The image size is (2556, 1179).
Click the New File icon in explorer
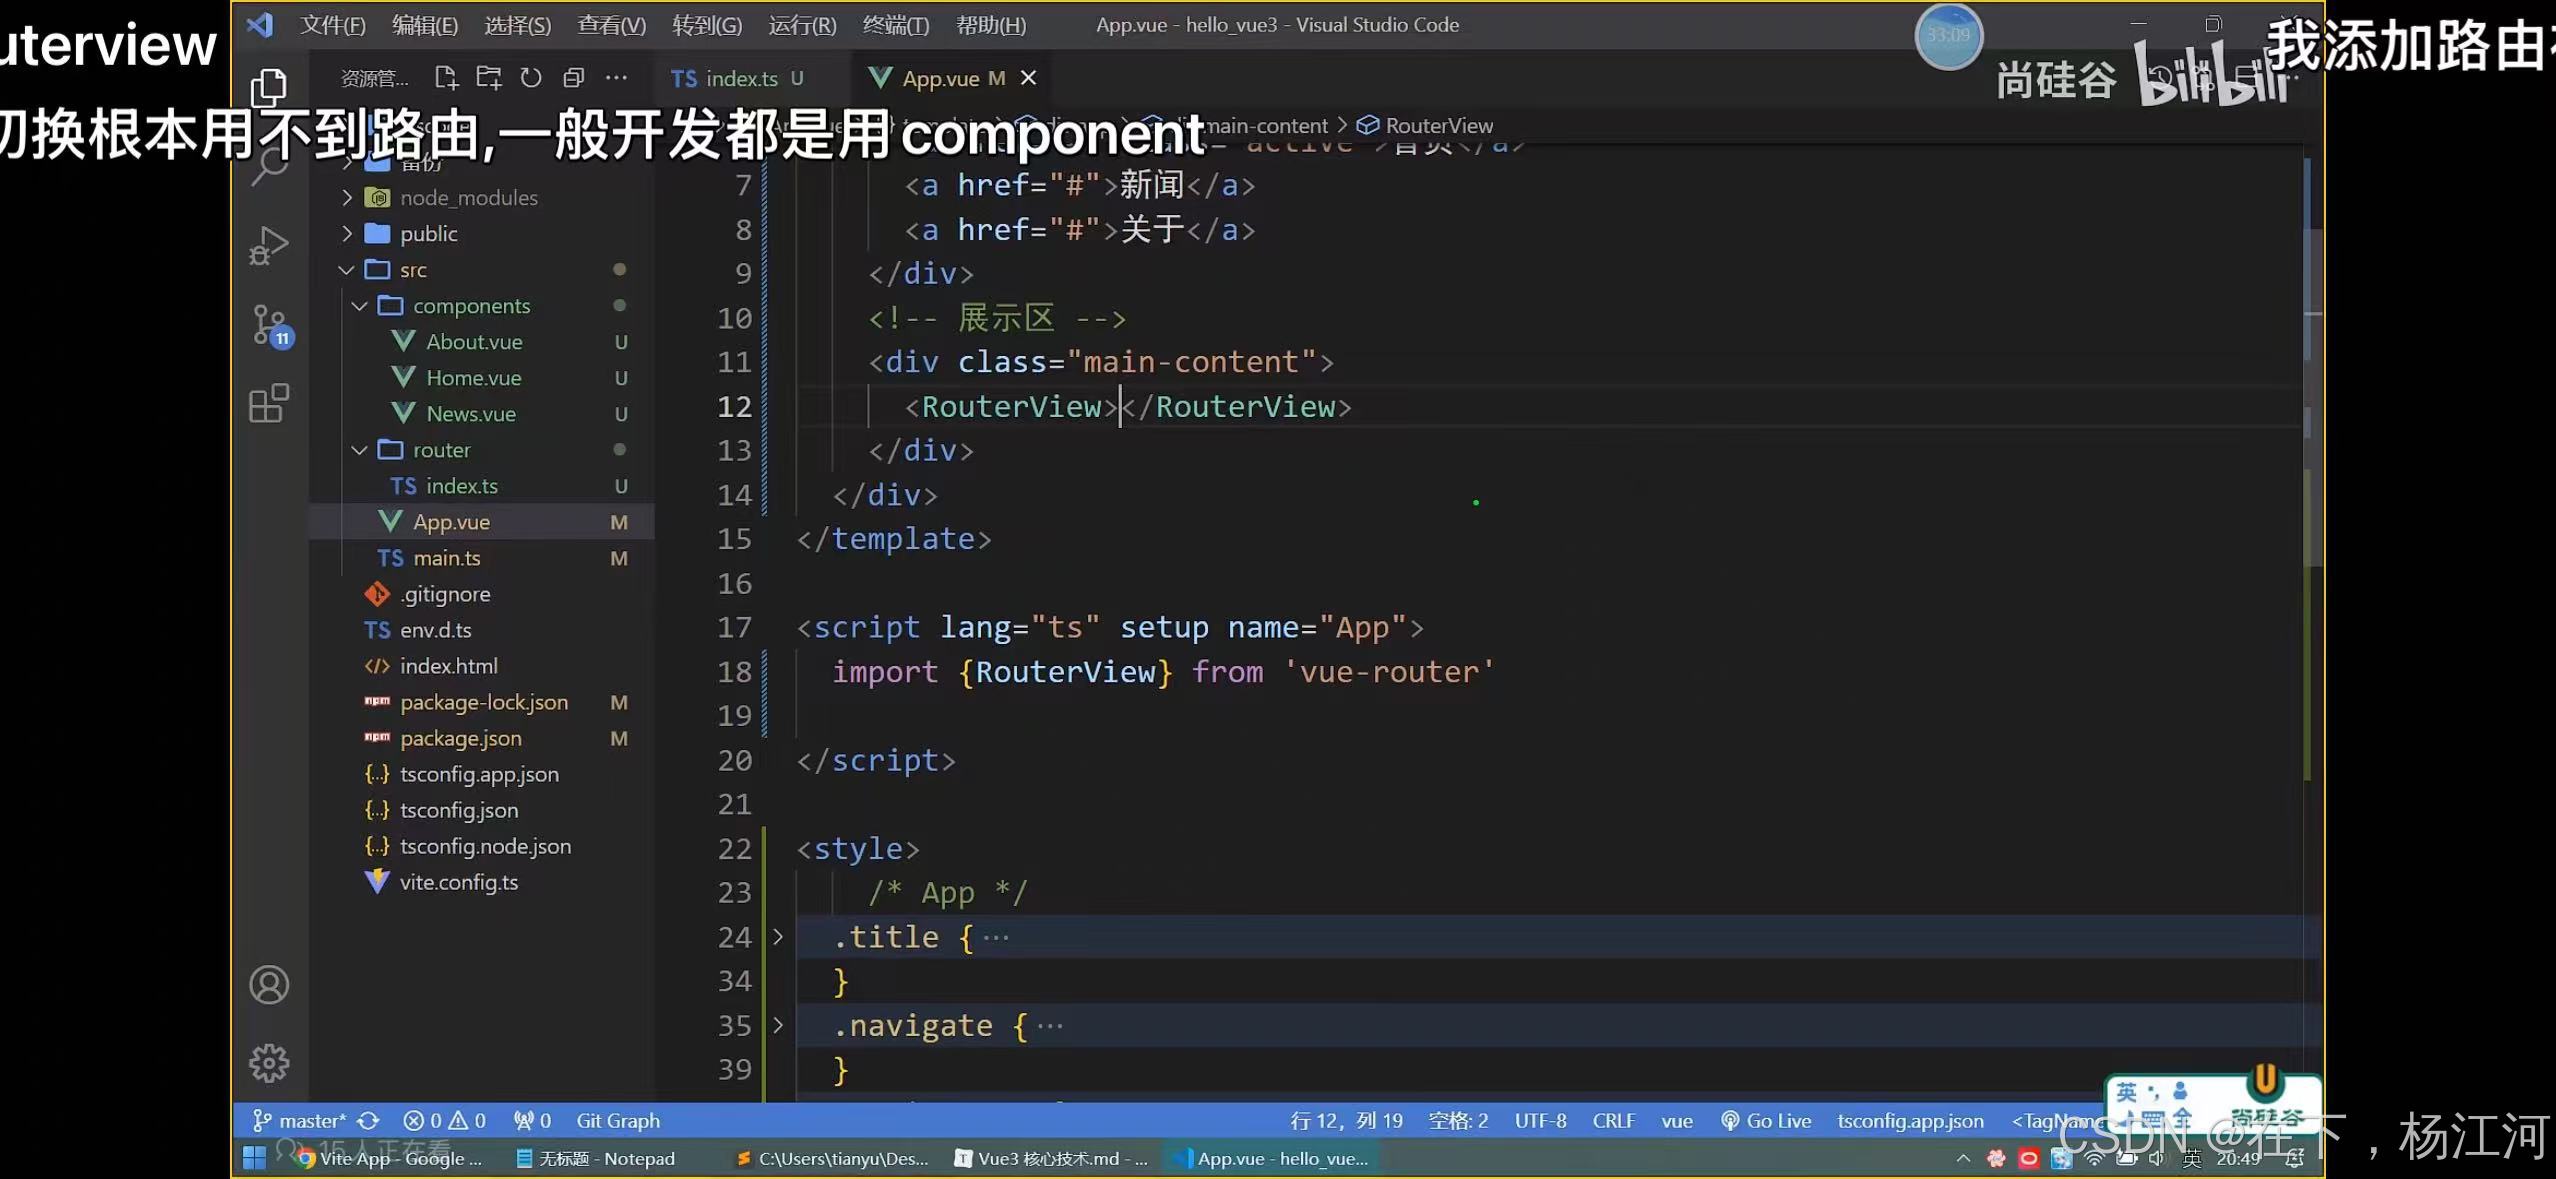pos(446,78)
